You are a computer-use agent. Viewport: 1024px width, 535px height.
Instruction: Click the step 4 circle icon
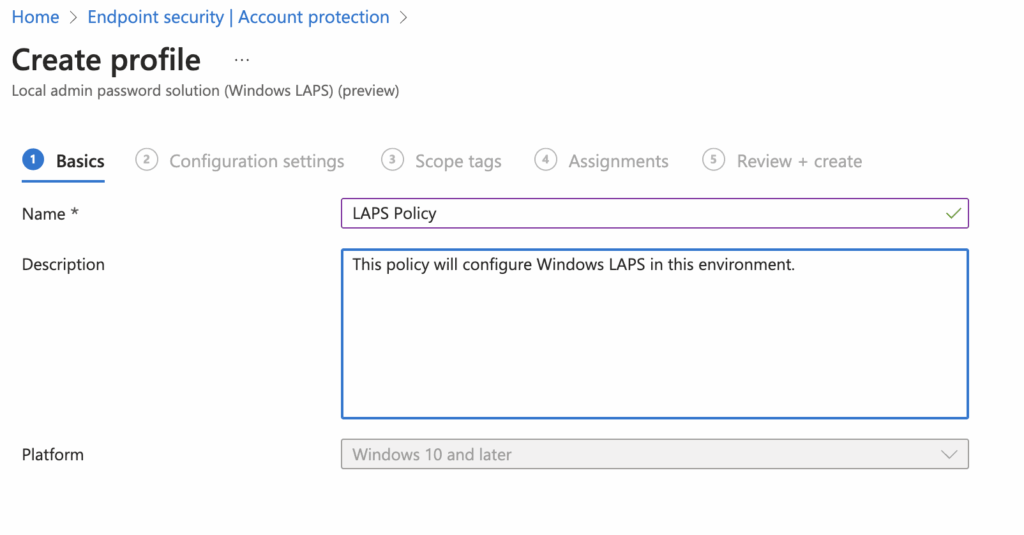(x=545, y=160)
